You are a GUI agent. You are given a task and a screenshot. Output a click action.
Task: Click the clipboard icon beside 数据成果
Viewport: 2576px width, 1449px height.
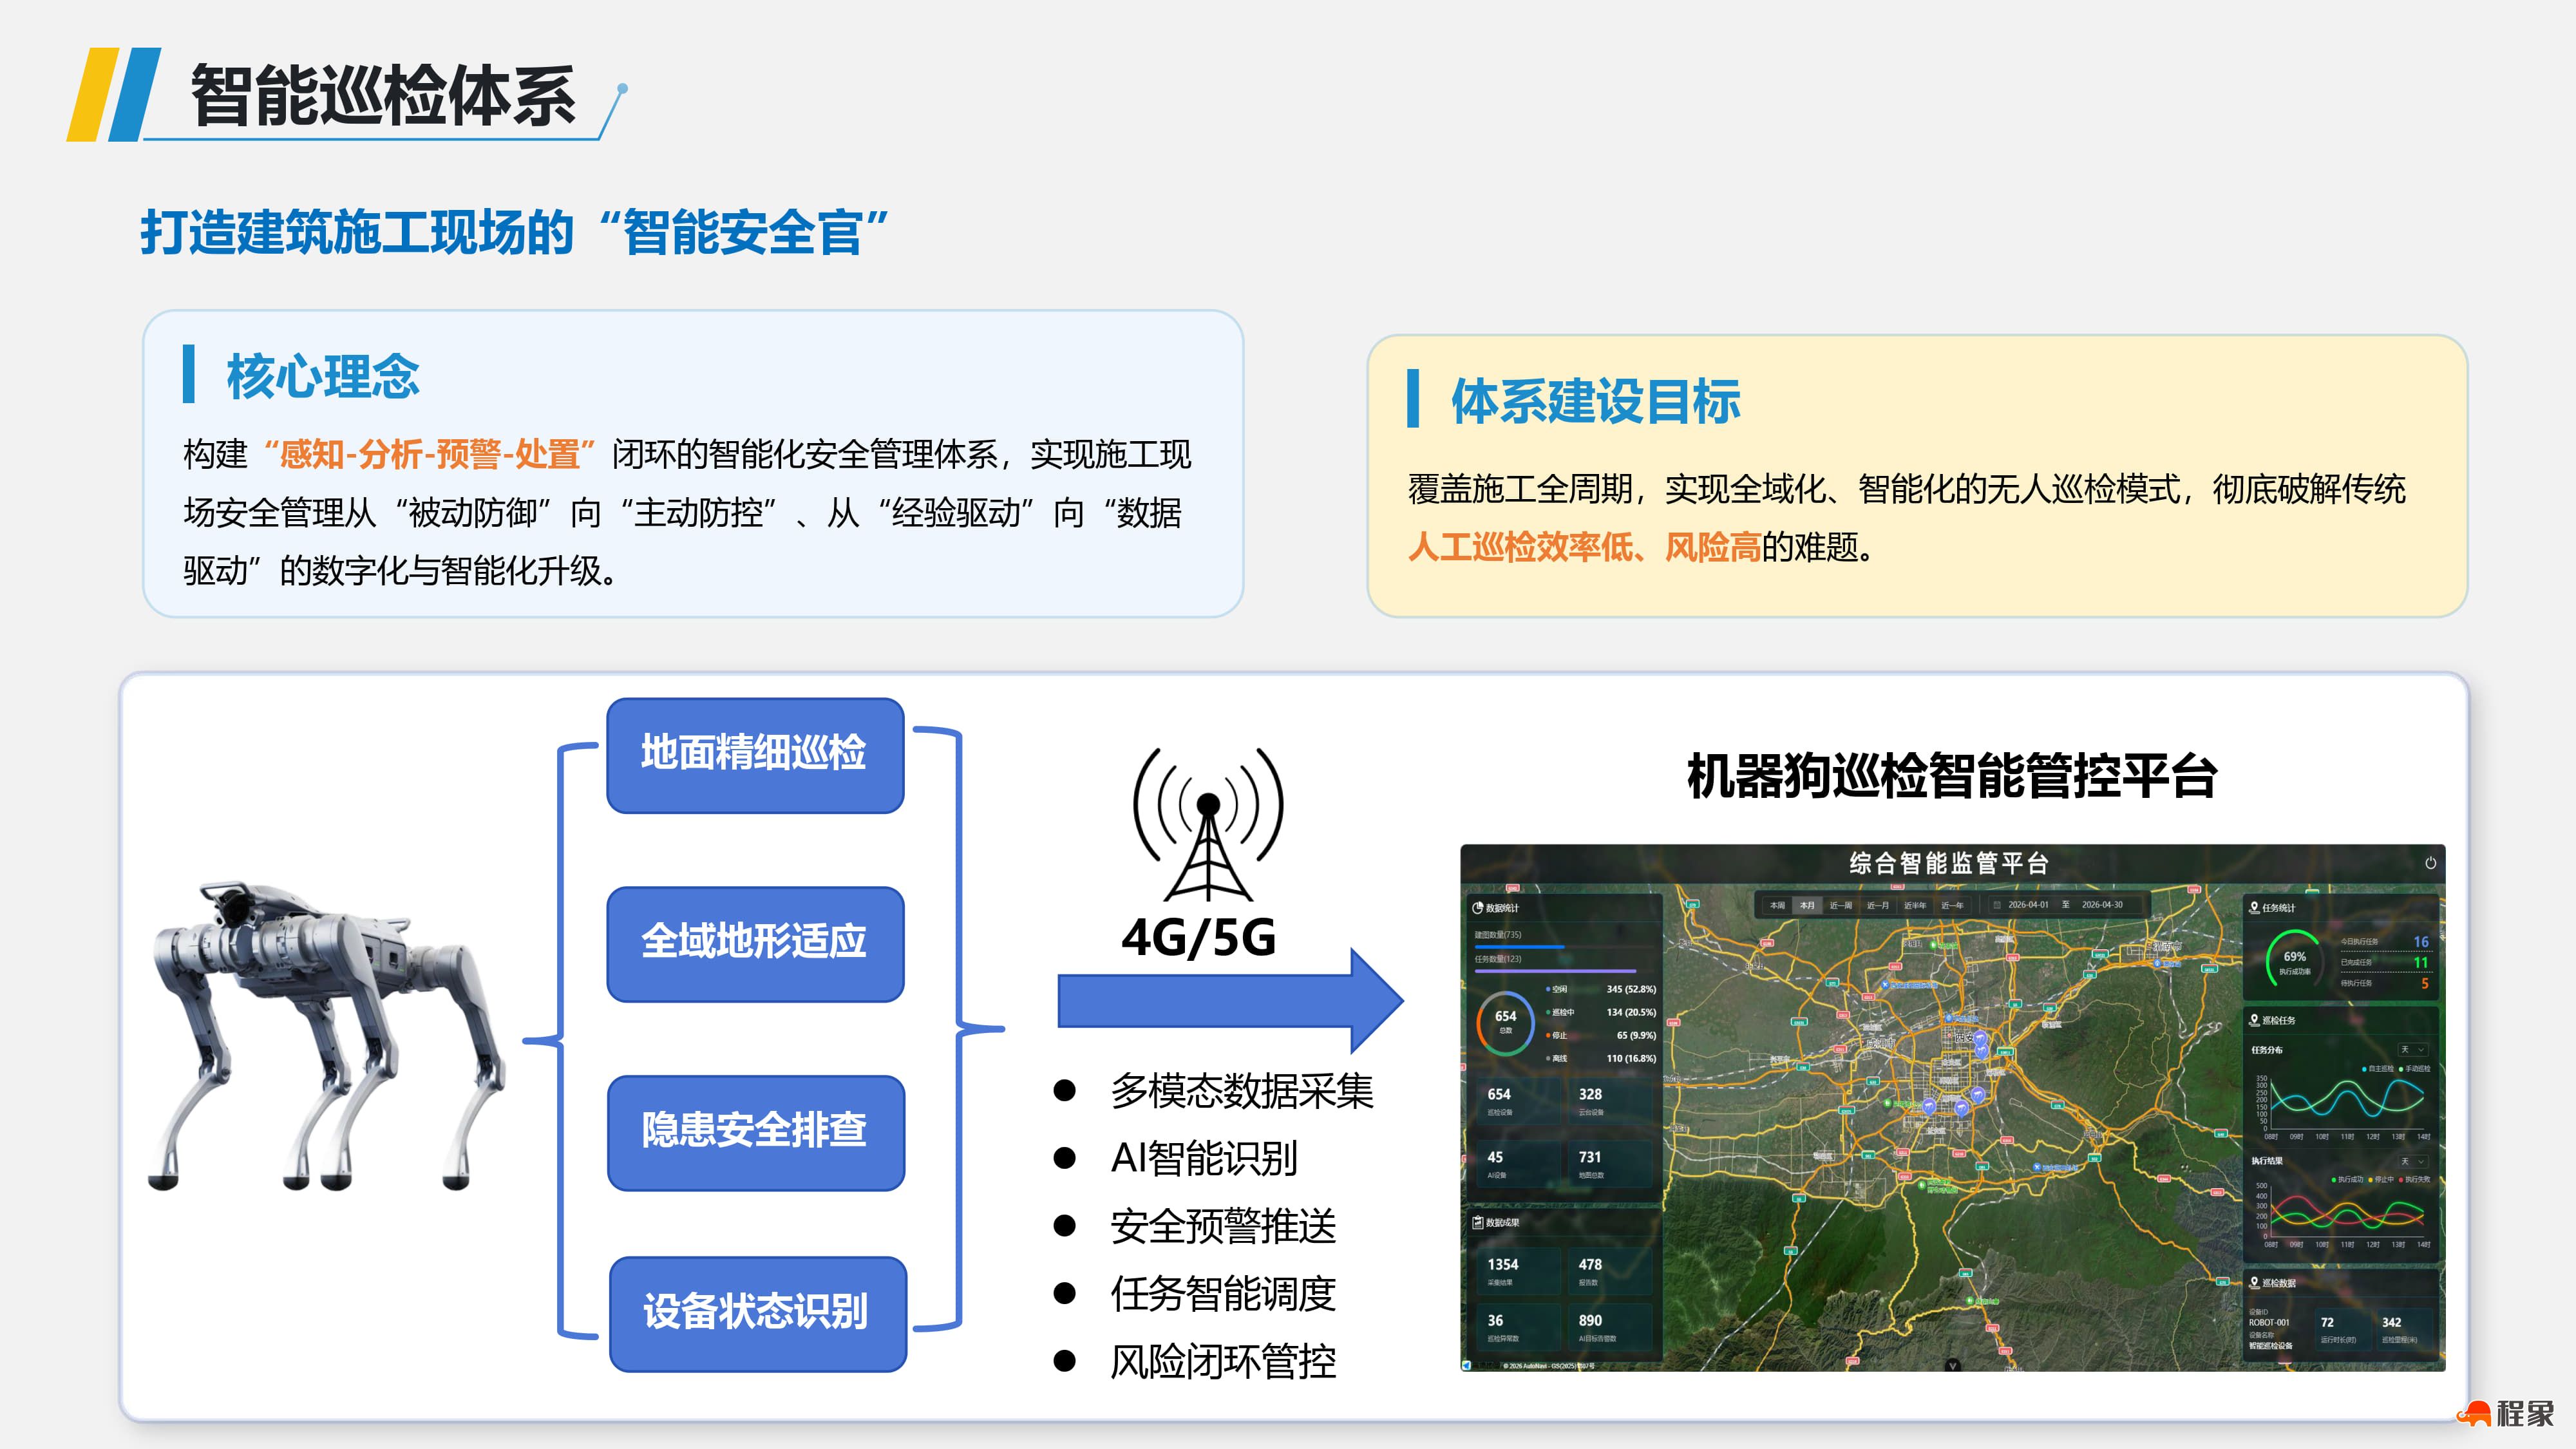point(1477,1222)
